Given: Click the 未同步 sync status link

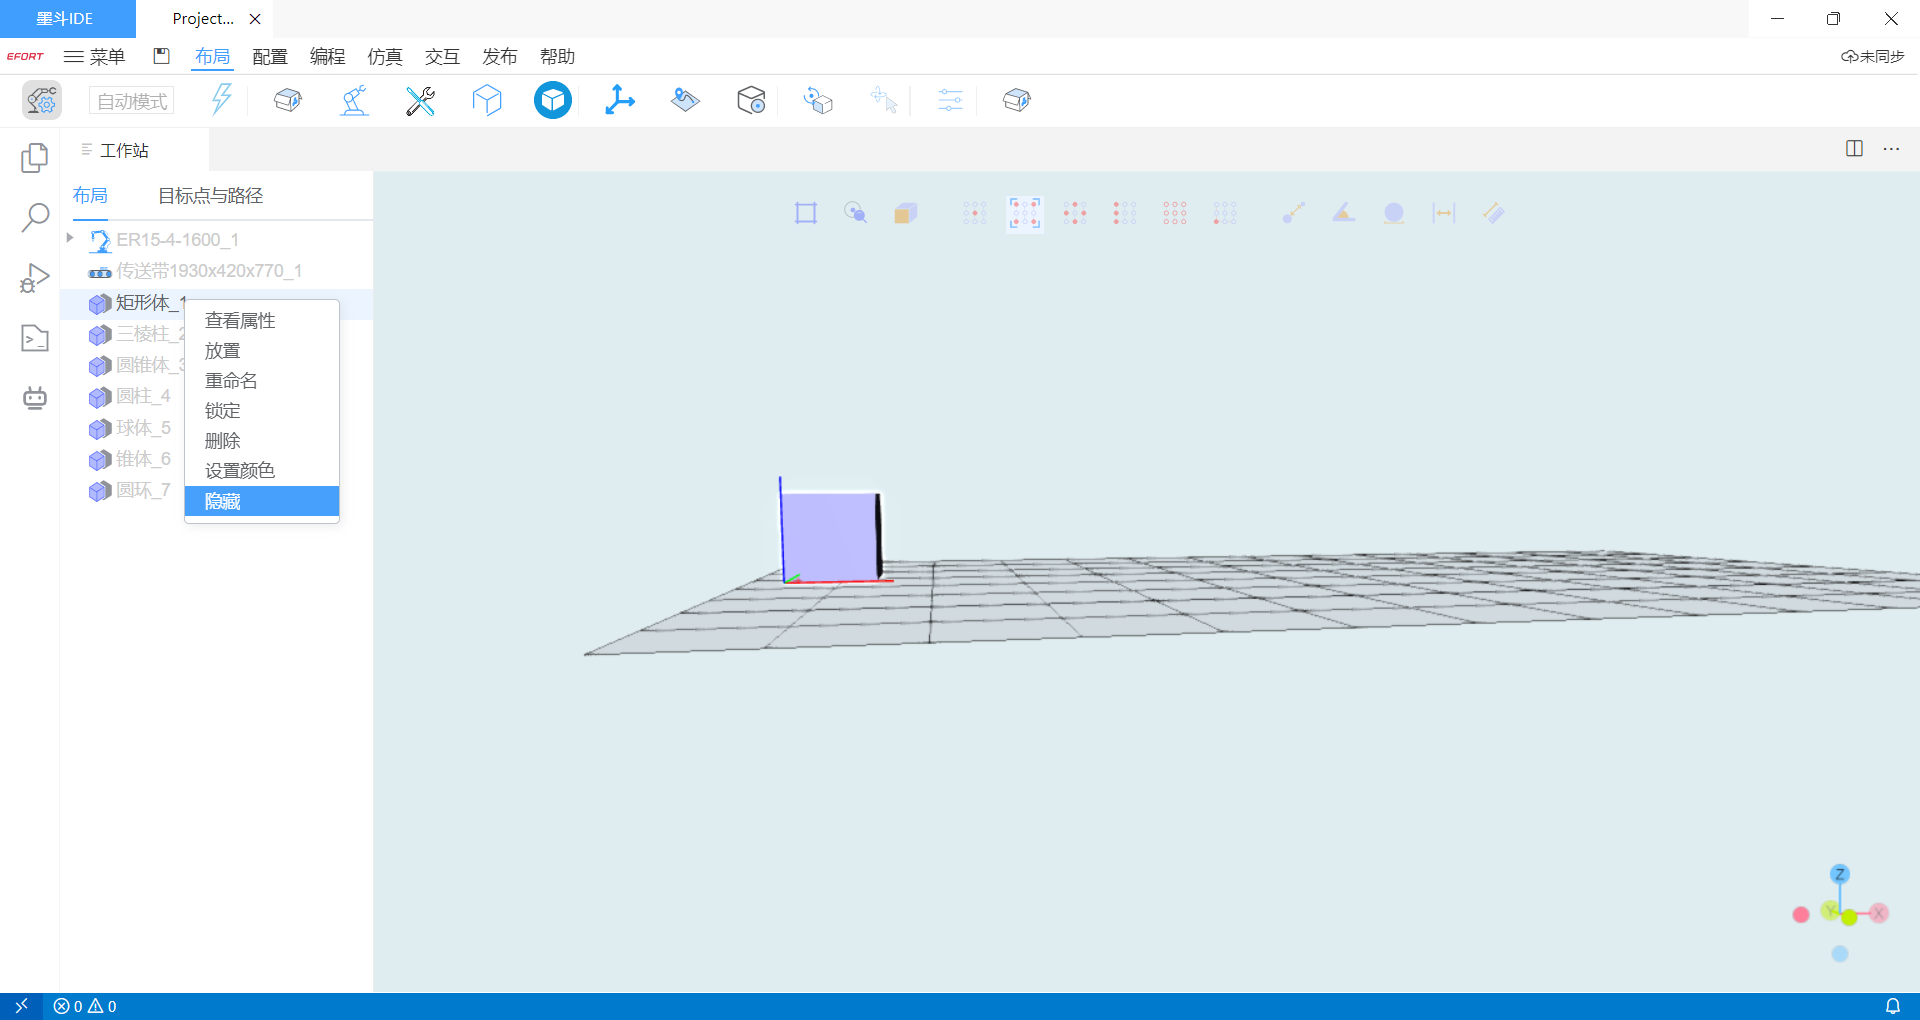Looking at the screenshot, I should (x=1873, y=57).
